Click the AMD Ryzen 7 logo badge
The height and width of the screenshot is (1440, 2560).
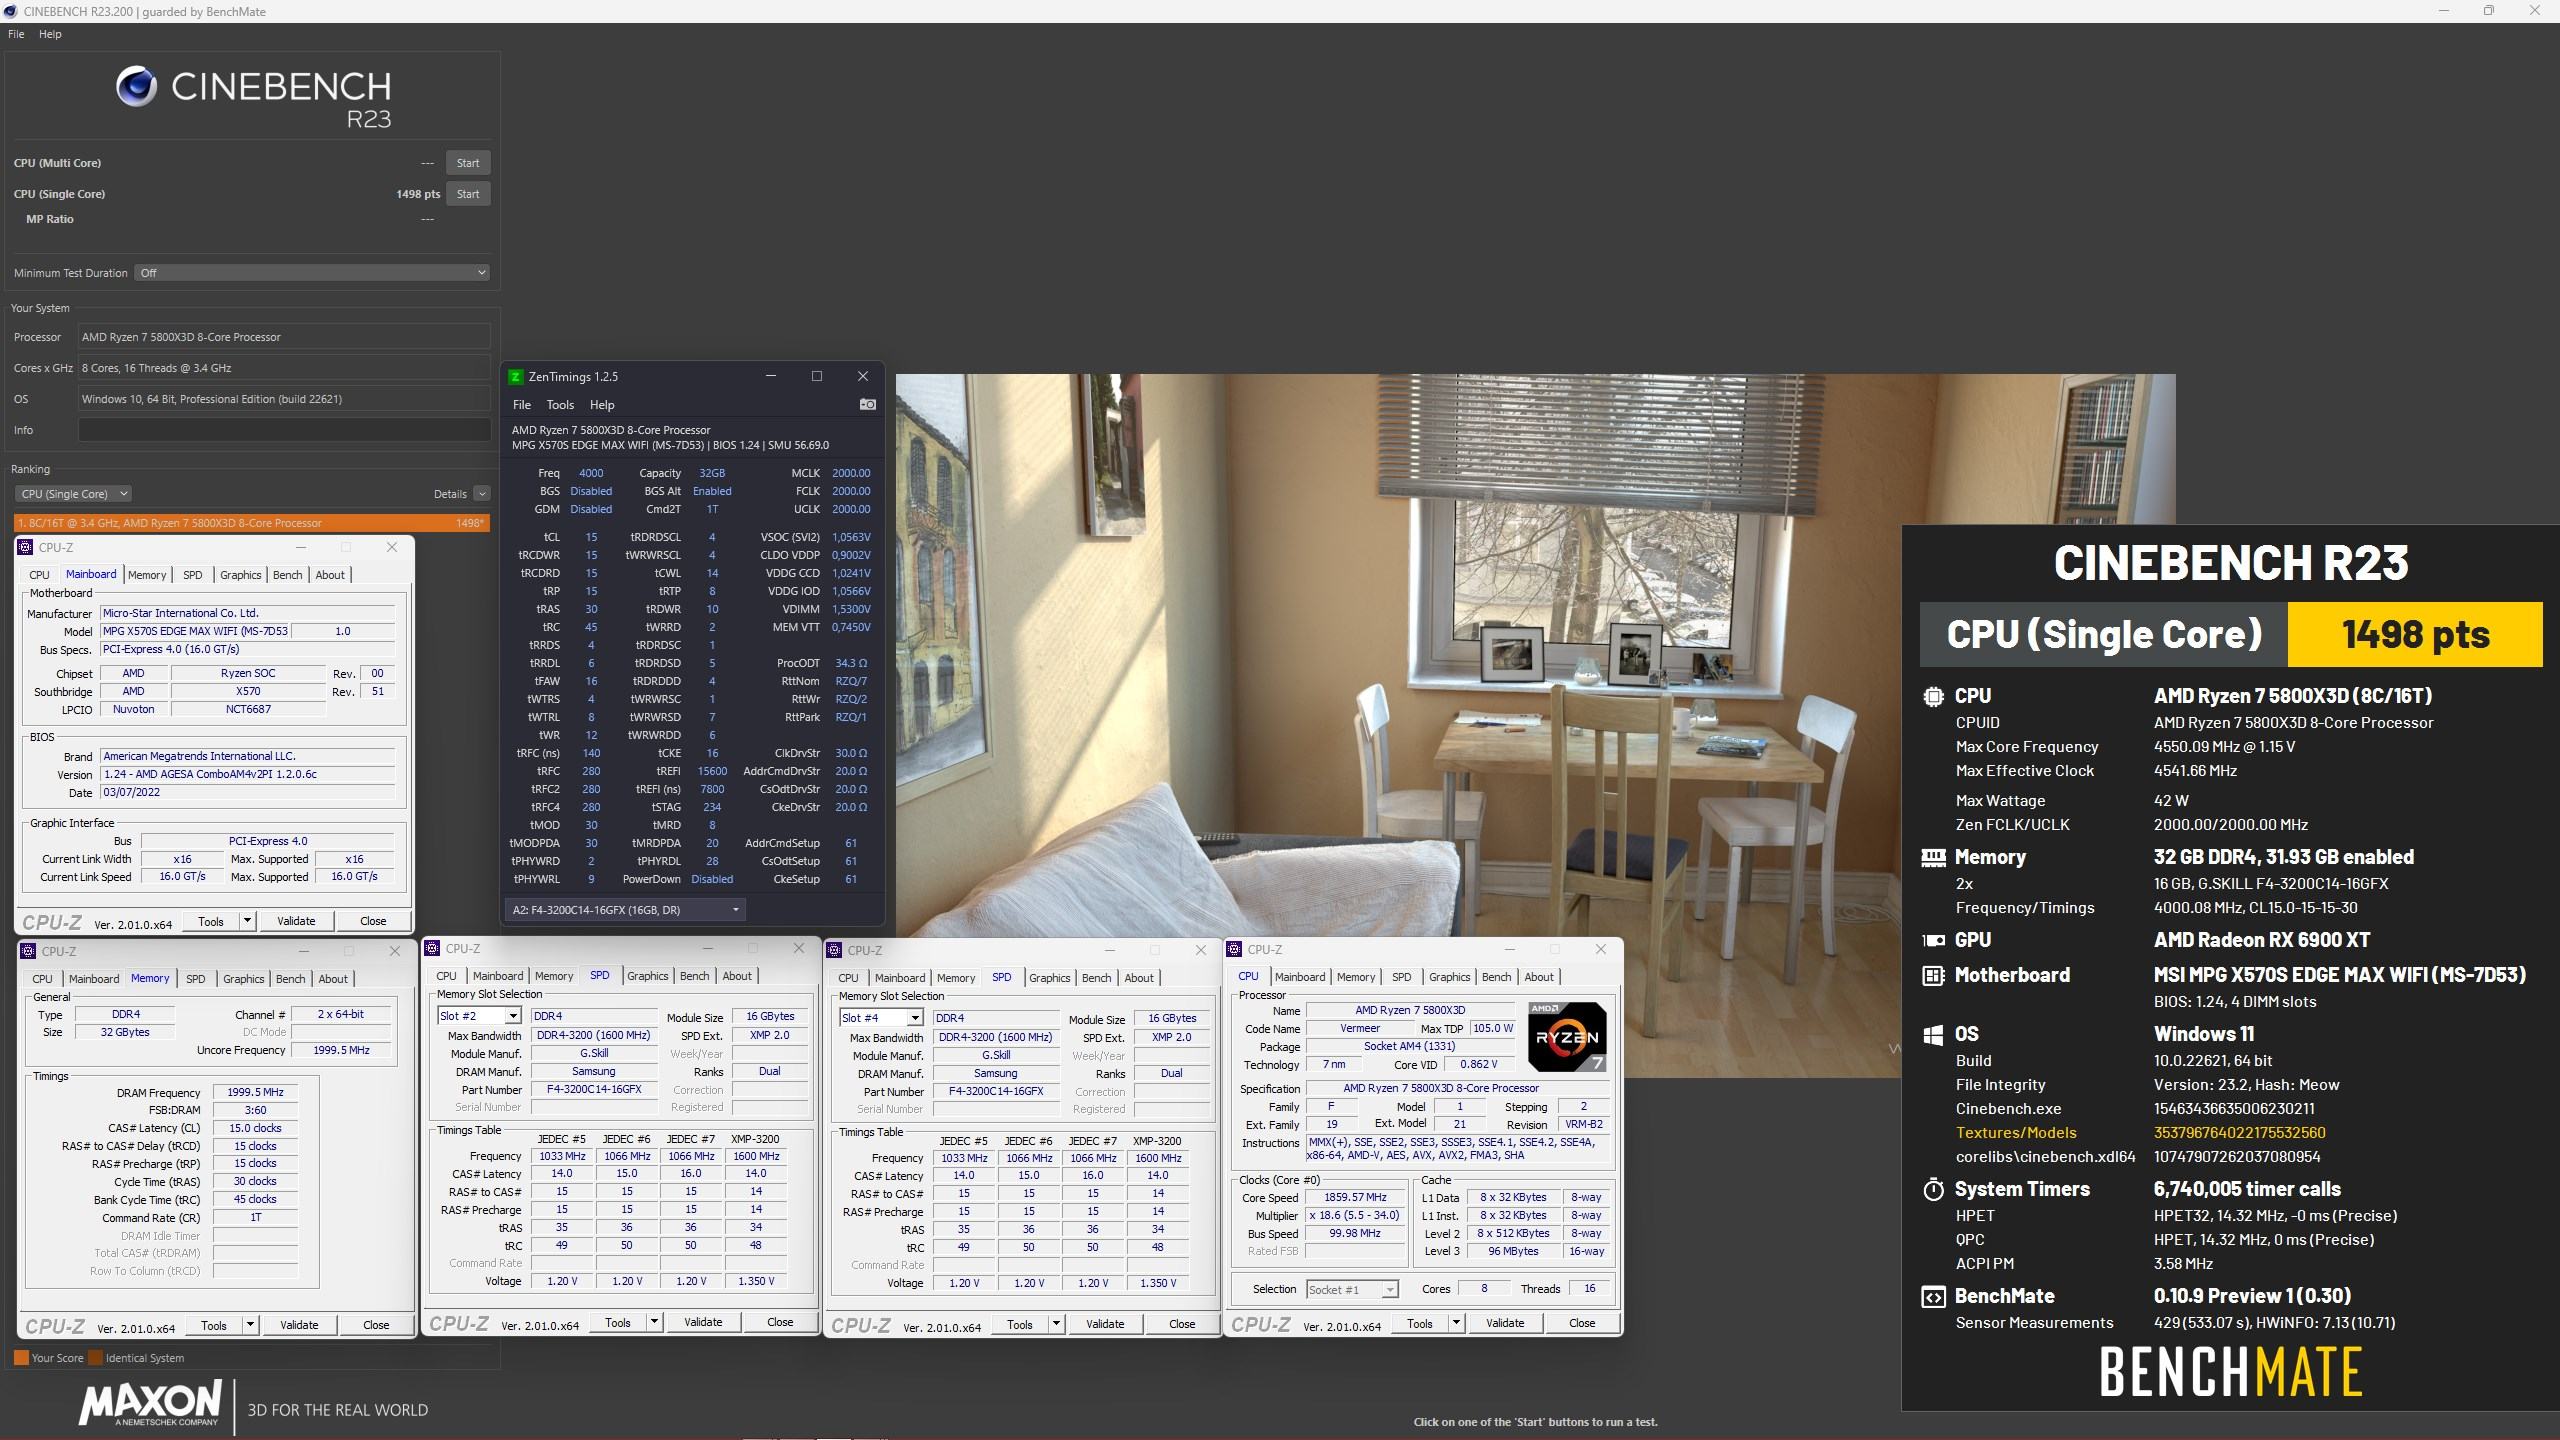pyautogui.click(x=1567, y=1036)
